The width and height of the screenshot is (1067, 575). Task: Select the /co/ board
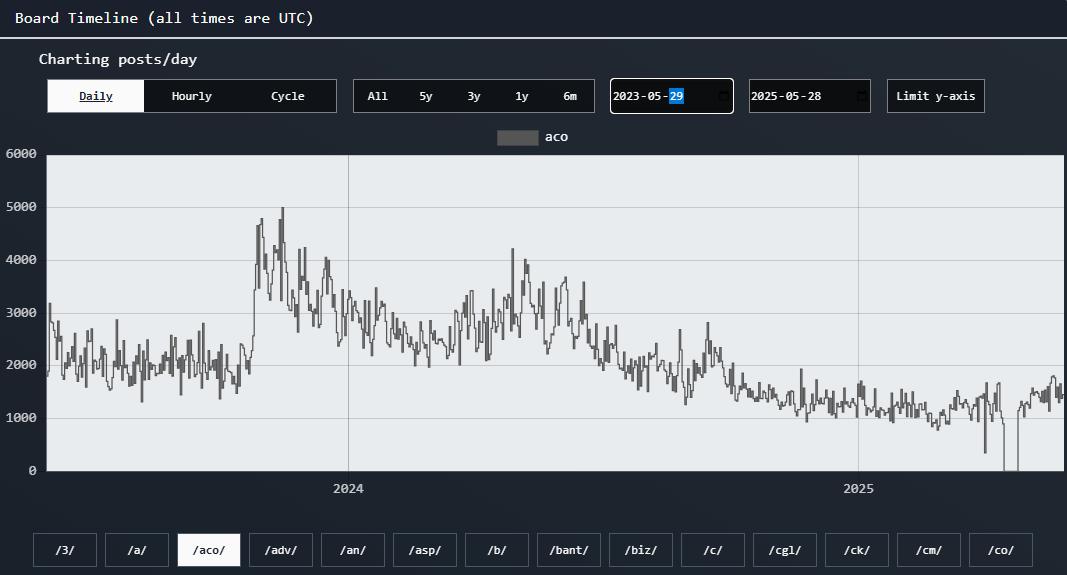[1001, 550]
